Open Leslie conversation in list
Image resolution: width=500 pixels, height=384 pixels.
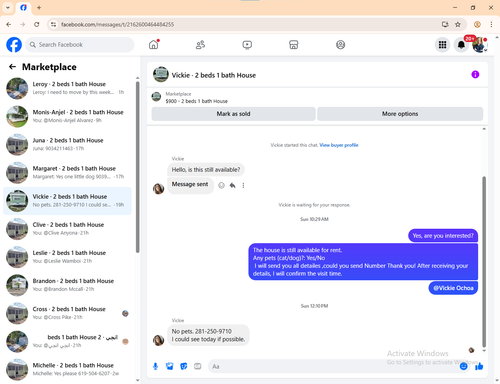(x=67, y=257)
